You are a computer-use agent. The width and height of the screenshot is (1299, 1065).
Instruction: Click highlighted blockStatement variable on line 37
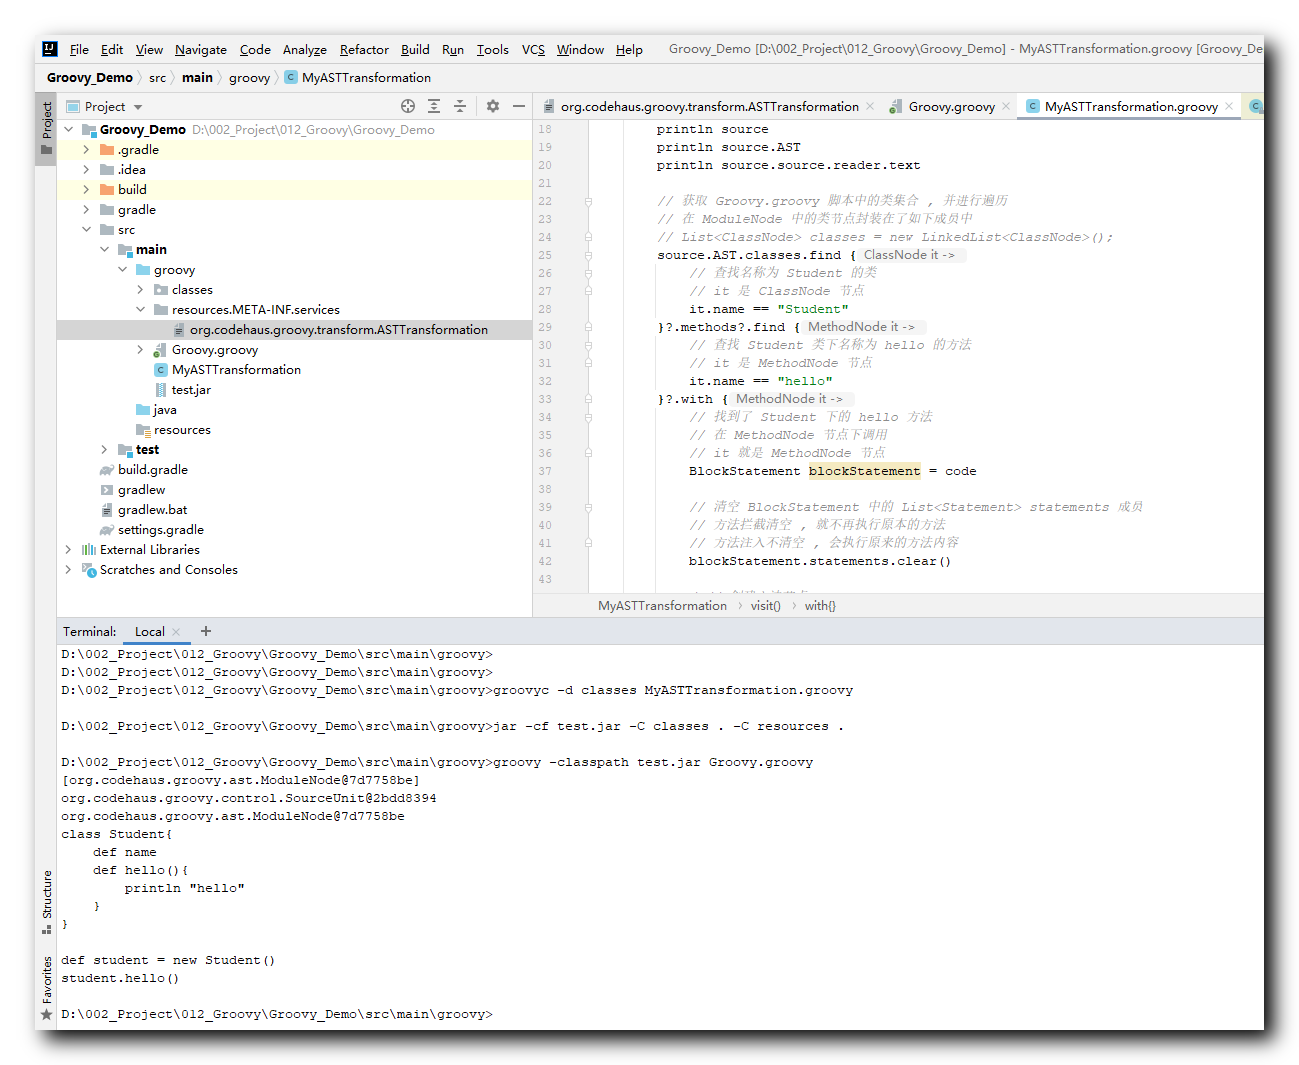tap(864, 471)
